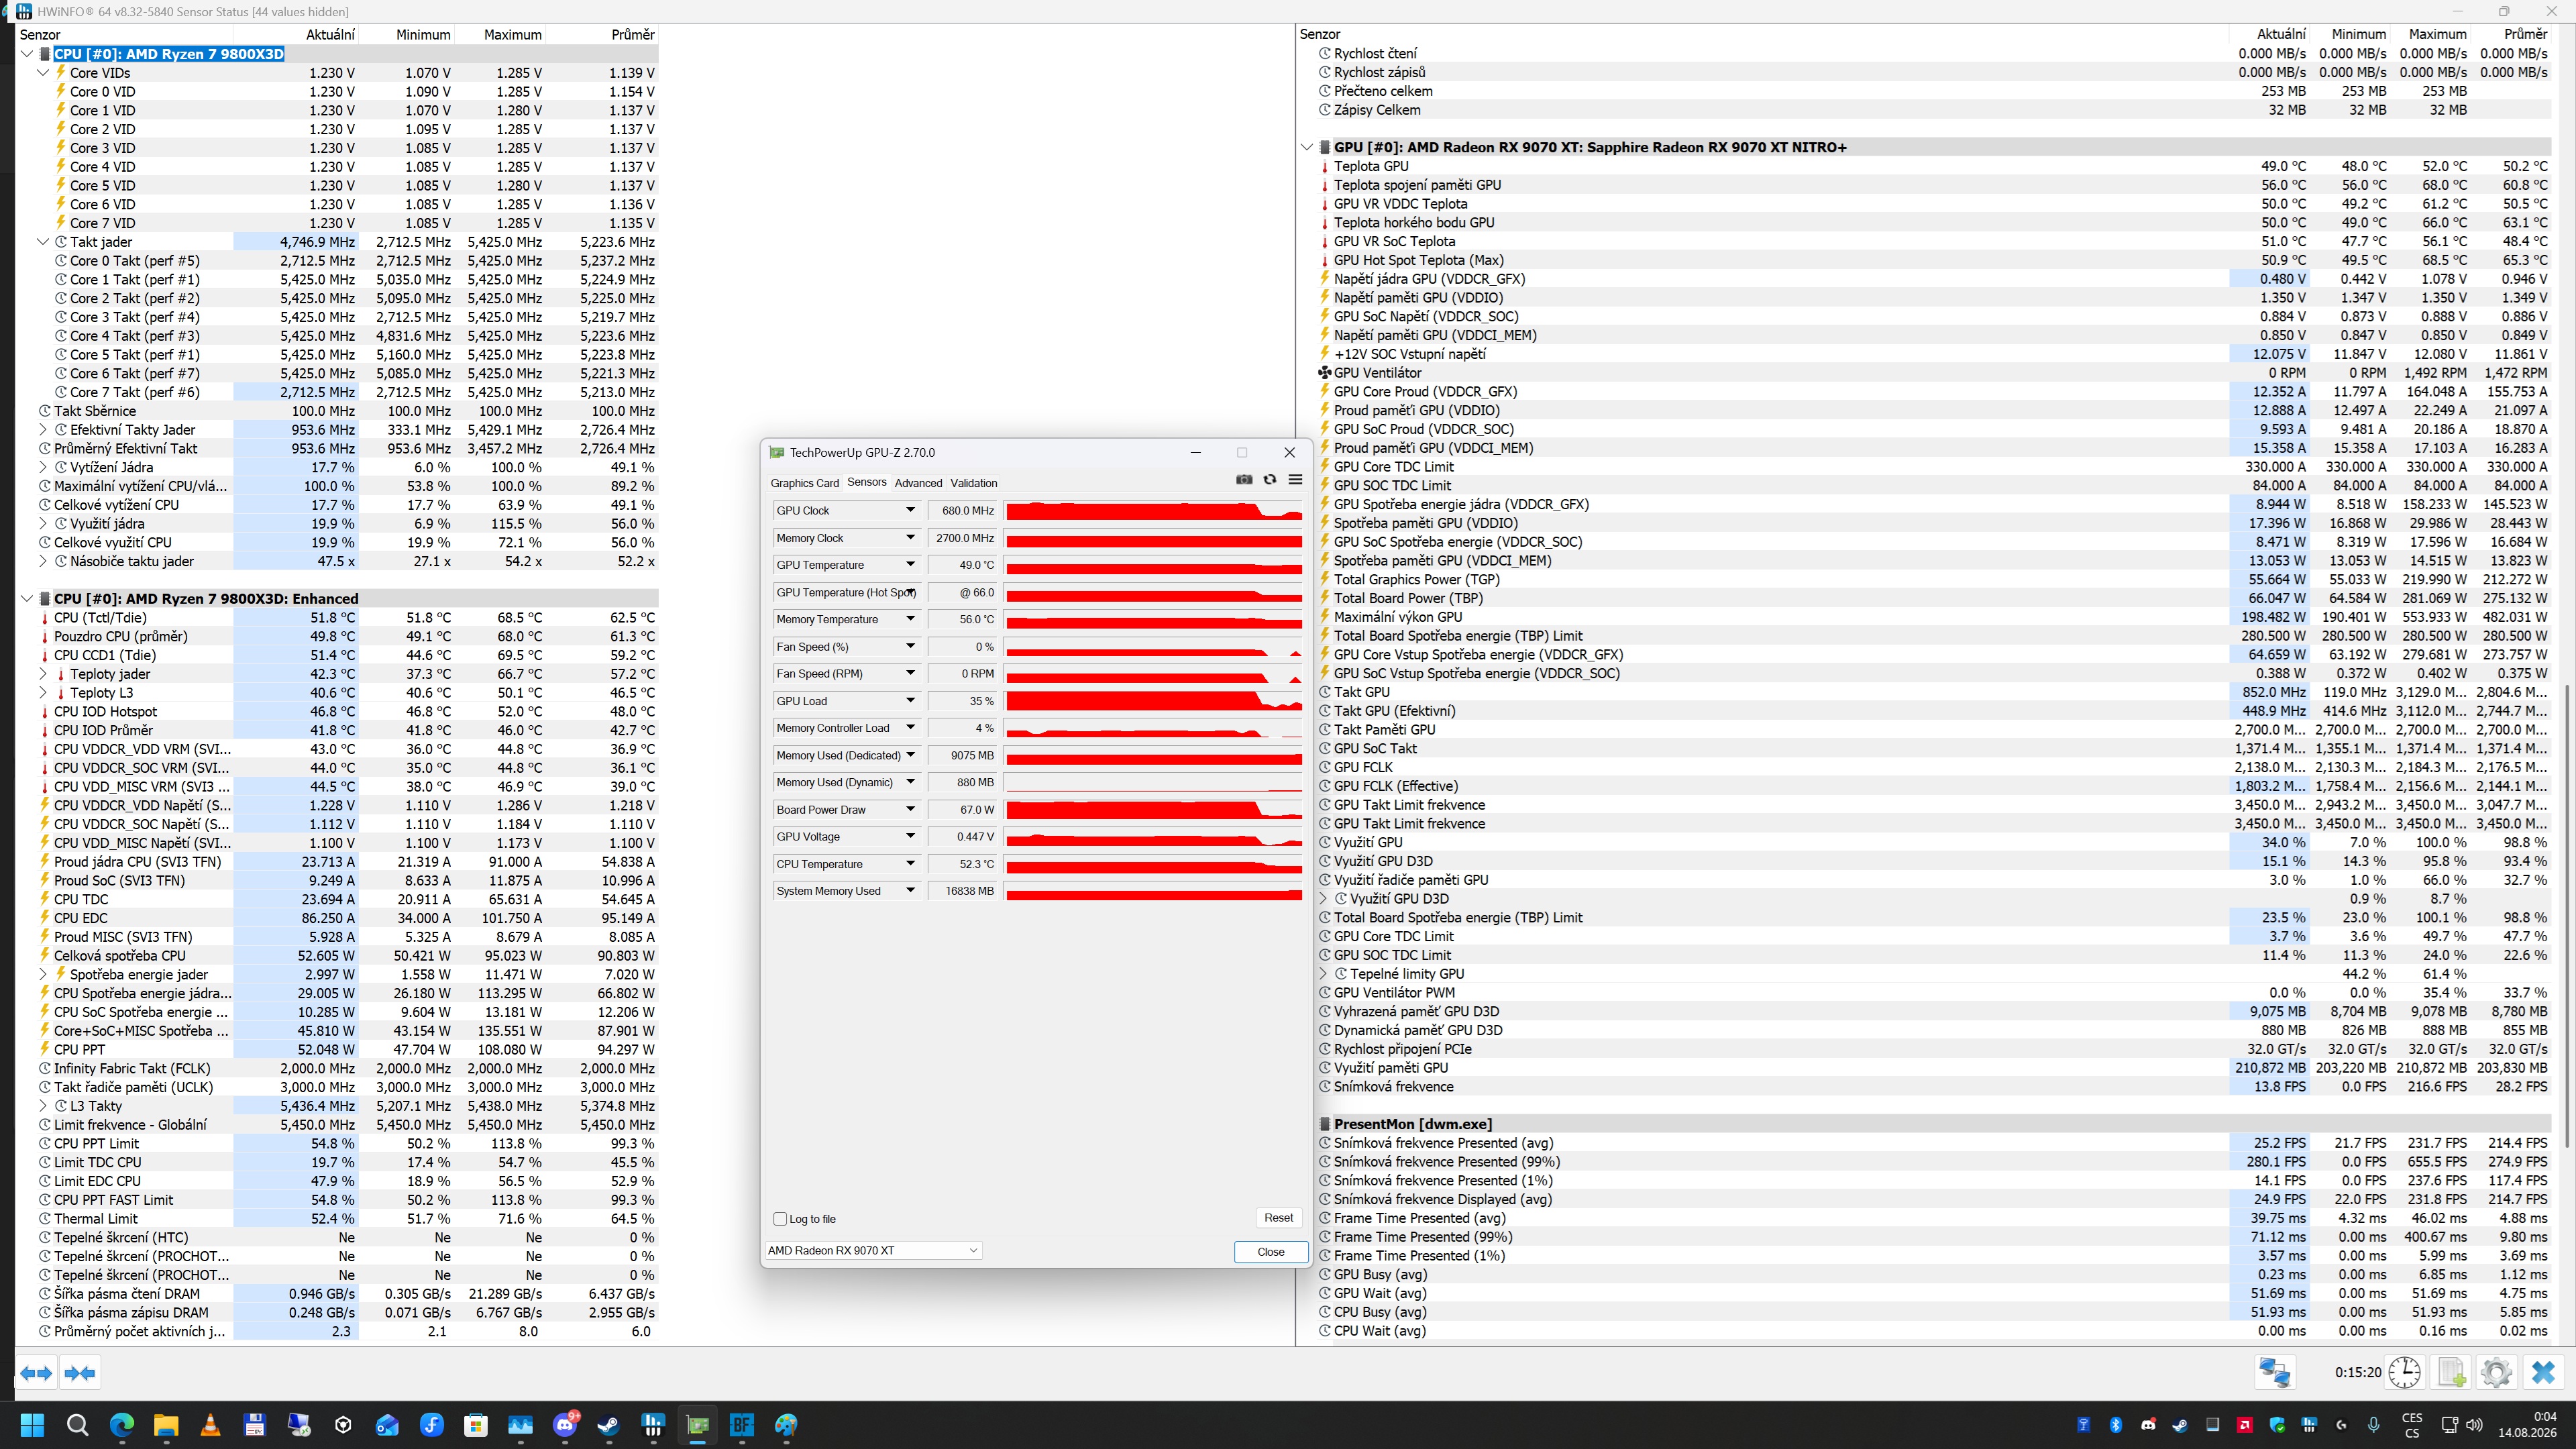
Task: Open the GPU Clock sensor dropdown in GPU-Z
Action: (910, 510)
